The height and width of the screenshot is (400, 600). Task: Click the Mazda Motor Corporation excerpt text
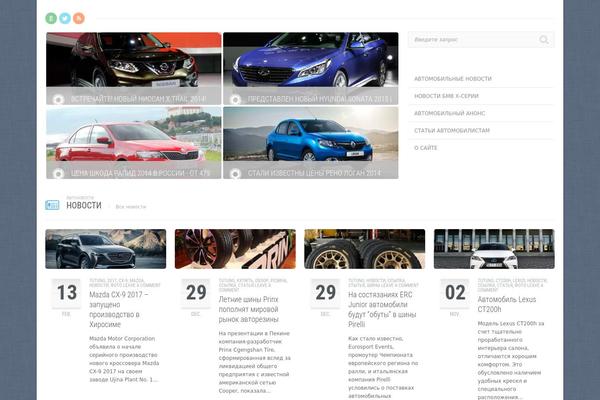pyautogui.click(x=124, y=359)
